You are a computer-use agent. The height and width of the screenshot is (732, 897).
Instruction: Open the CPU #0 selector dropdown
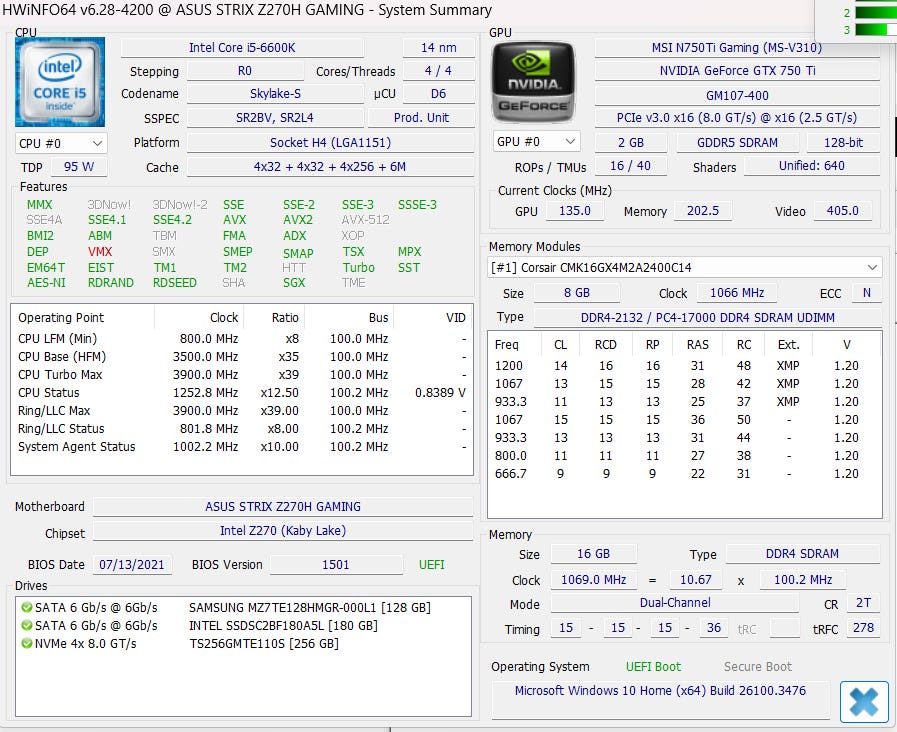click(60, 143)
